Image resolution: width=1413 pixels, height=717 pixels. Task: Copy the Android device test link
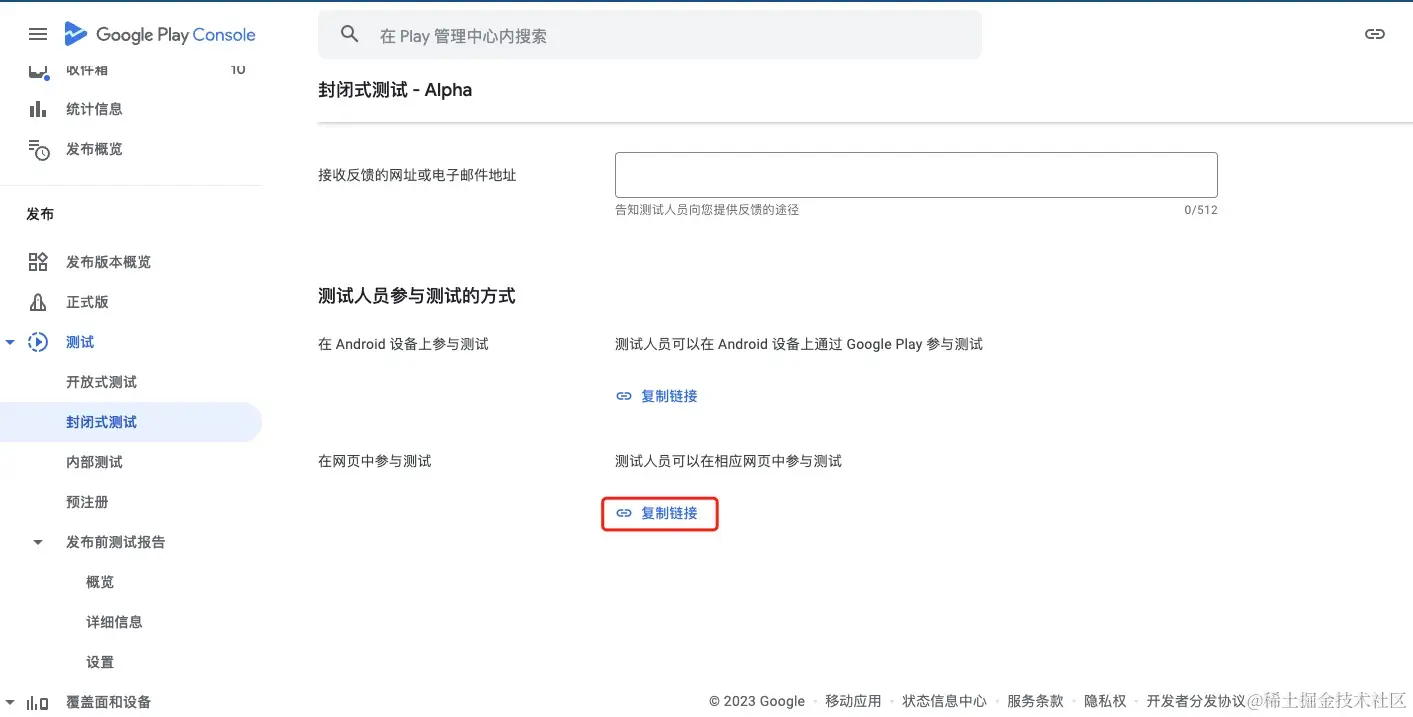(657, 396)
